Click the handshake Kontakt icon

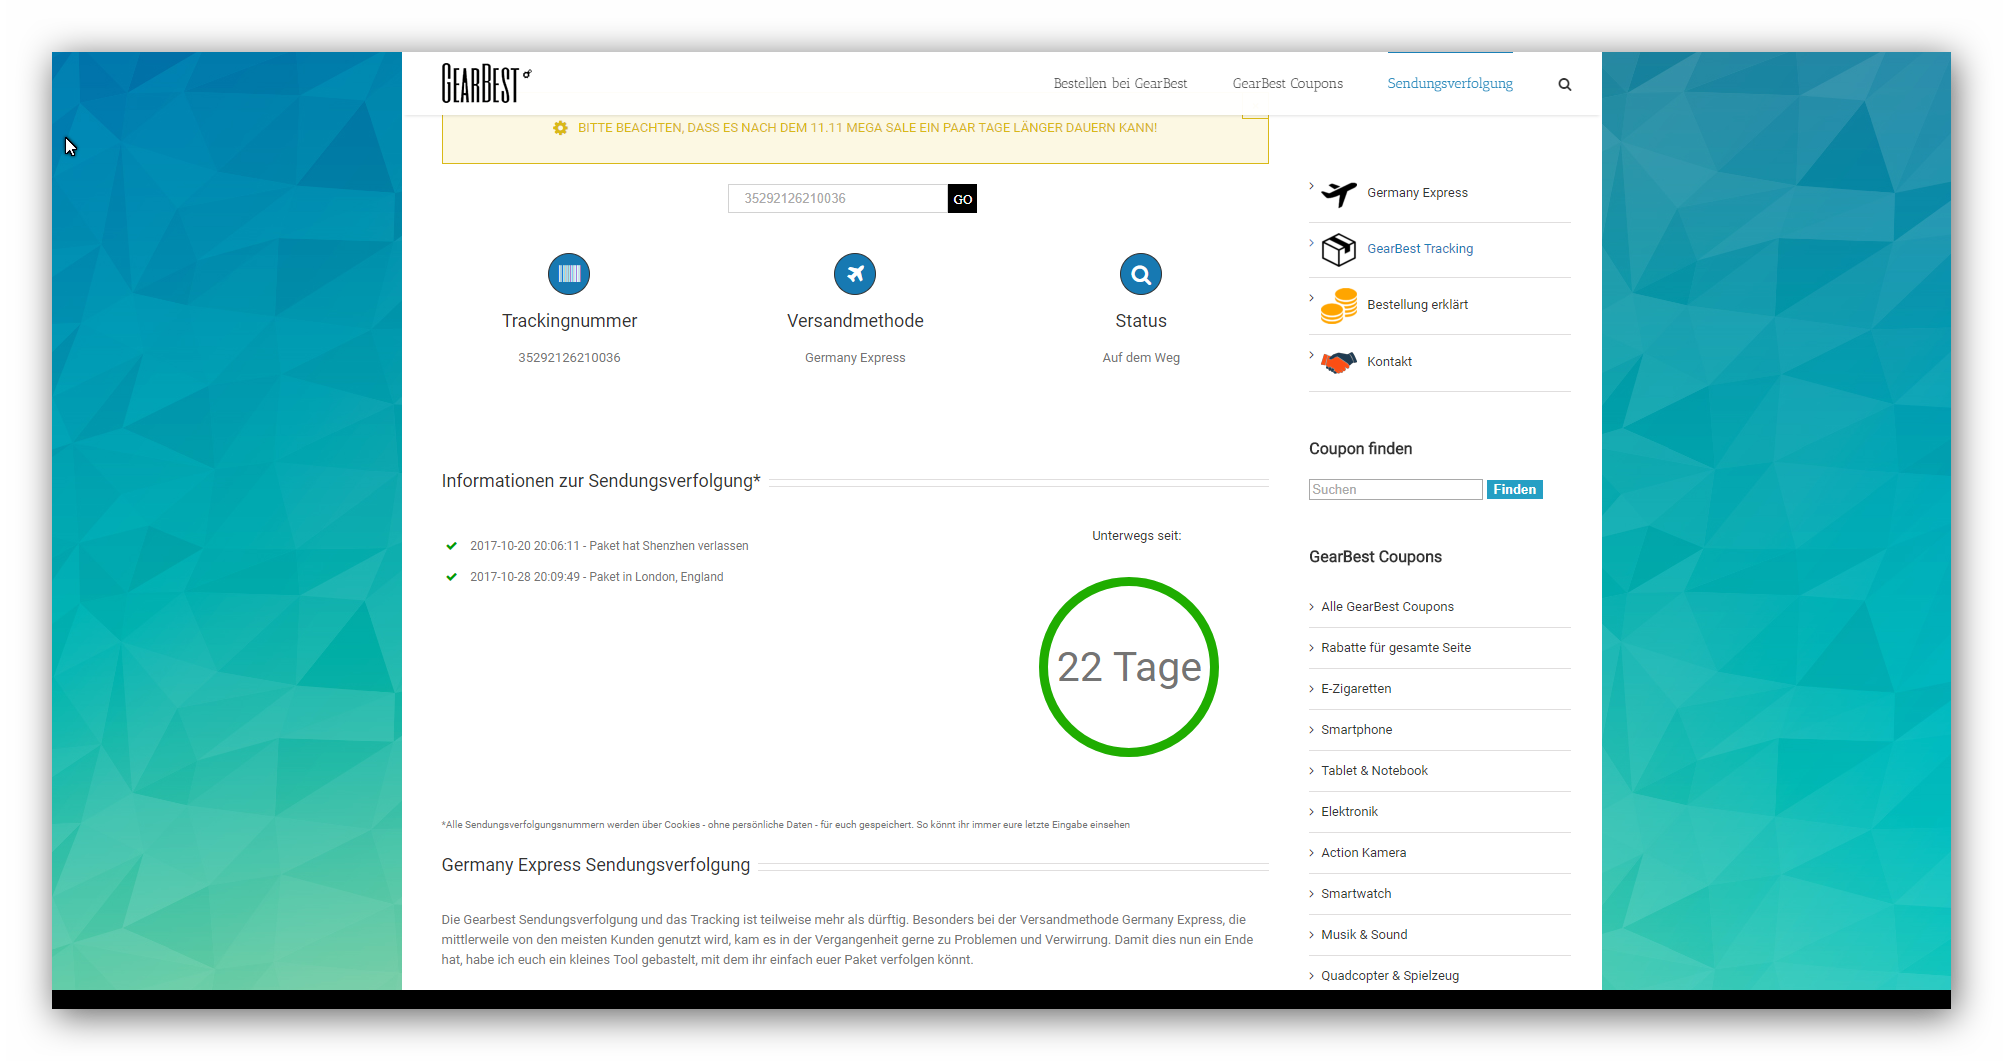click(1338, 361)
